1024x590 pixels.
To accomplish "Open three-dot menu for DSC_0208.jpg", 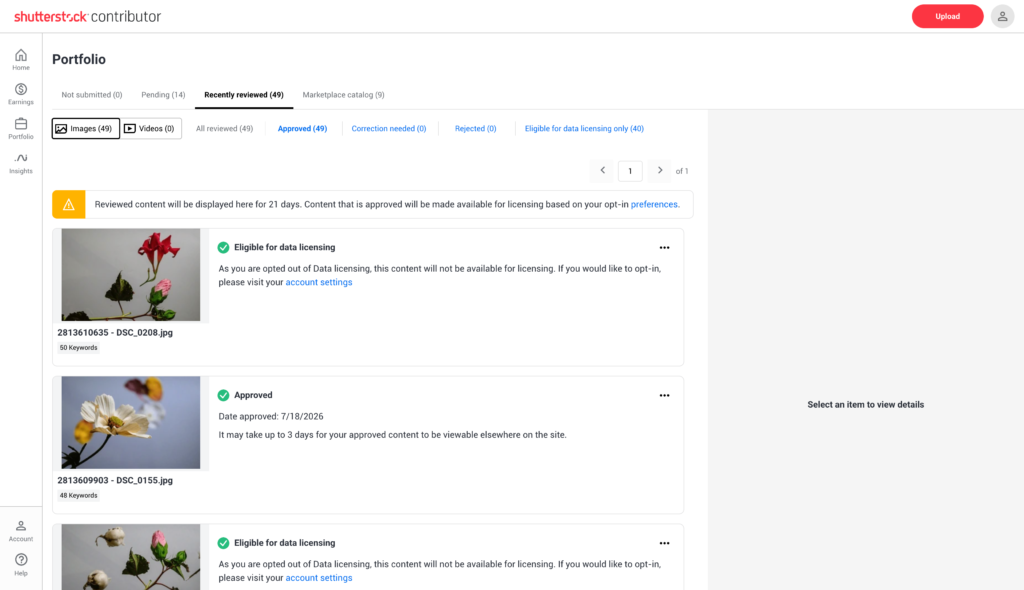I will pos(664,248).
